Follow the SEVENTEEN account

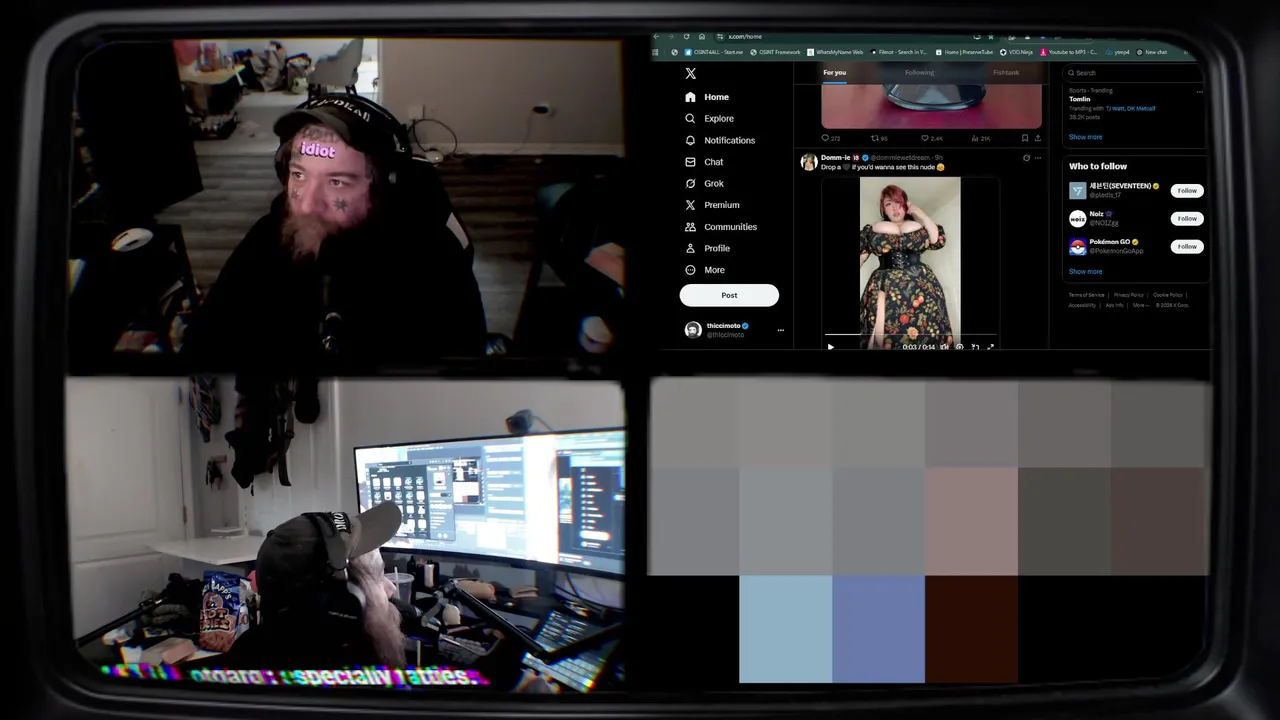(1187, 190)
